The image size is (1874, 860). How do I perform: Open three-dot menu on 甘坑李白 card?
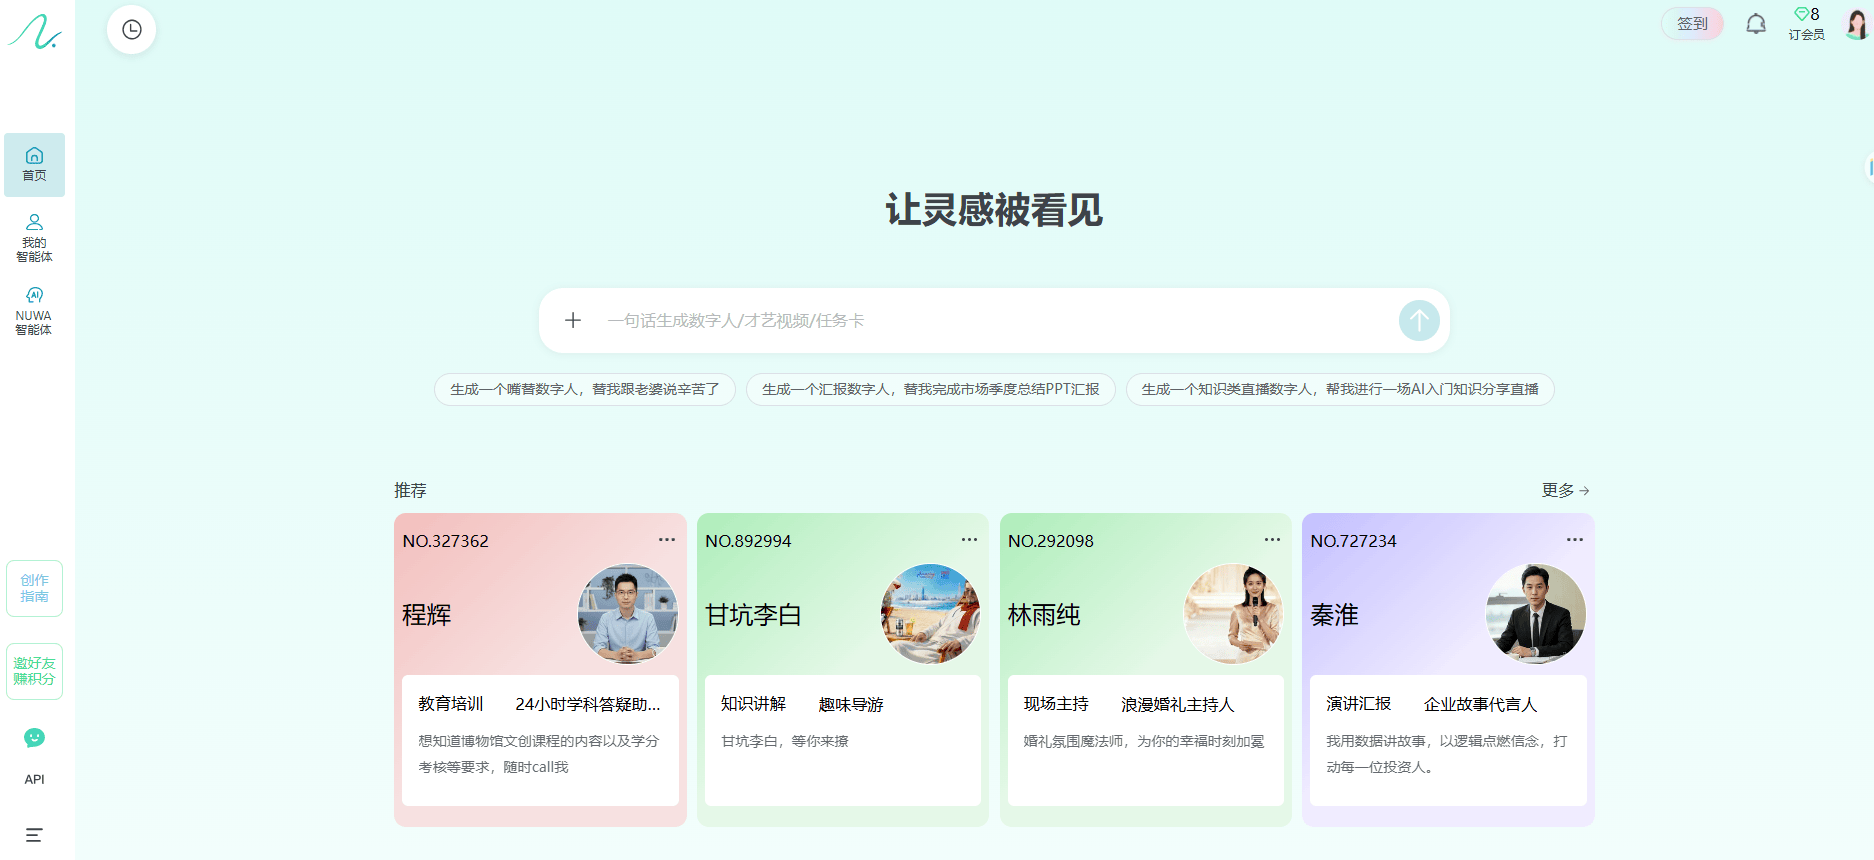(969, 540)
